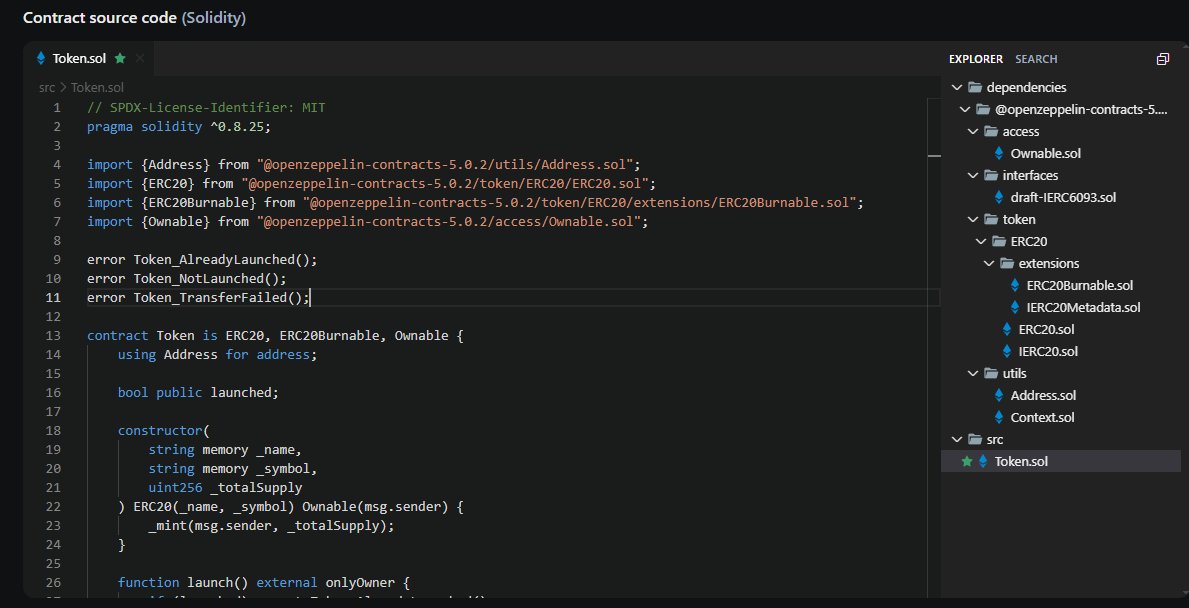The width and height of the screenshot is (1189, 608).
Task: Click the green star beside explorer Token.sol
Action: coord(967,462)
